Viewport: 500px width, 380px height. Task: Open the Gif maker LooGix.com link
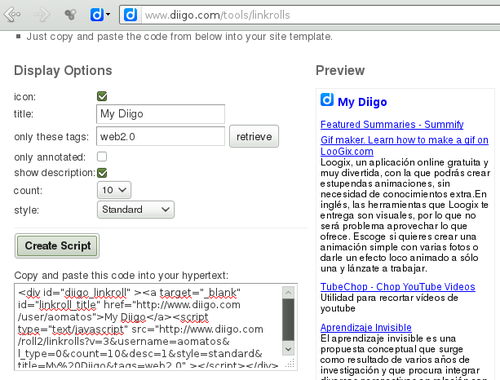(x=404, y=146)
